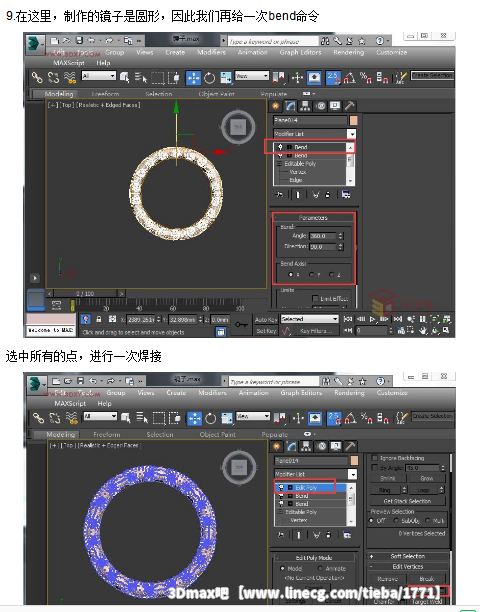Click Selection Lock padlock in first screenshot status bar
The width and height of the screenshot is (480, 612).
pyautogui.click(x=99, y=319)
